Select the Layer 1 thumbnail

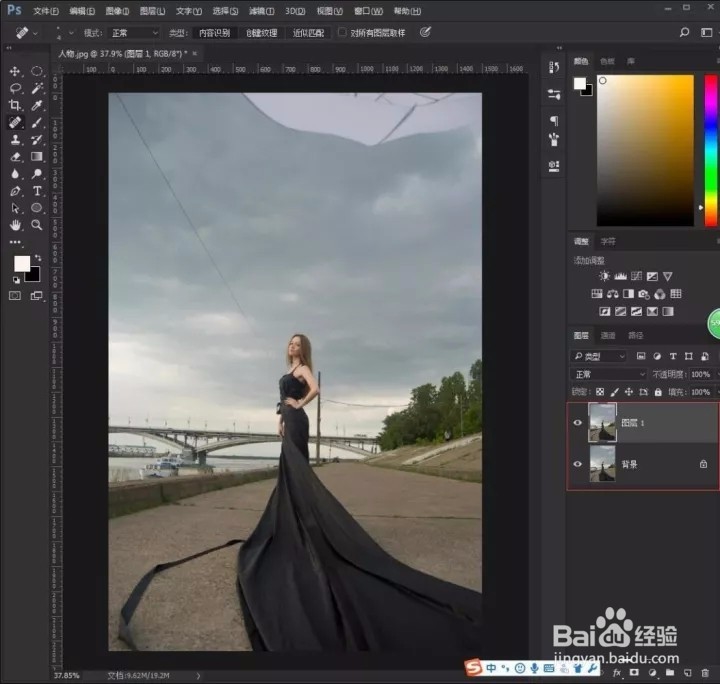602,423
